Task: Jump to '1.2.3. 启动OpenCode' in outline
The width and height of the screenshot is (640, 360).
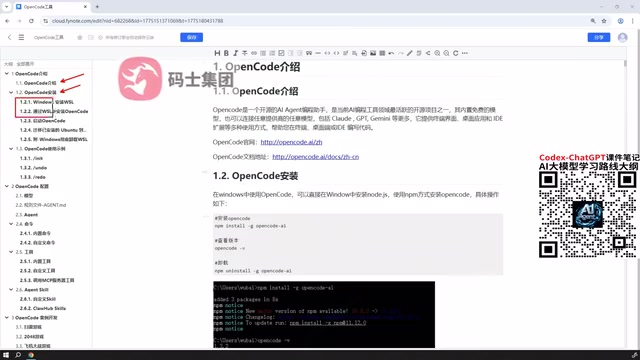Action: [42, 121]
